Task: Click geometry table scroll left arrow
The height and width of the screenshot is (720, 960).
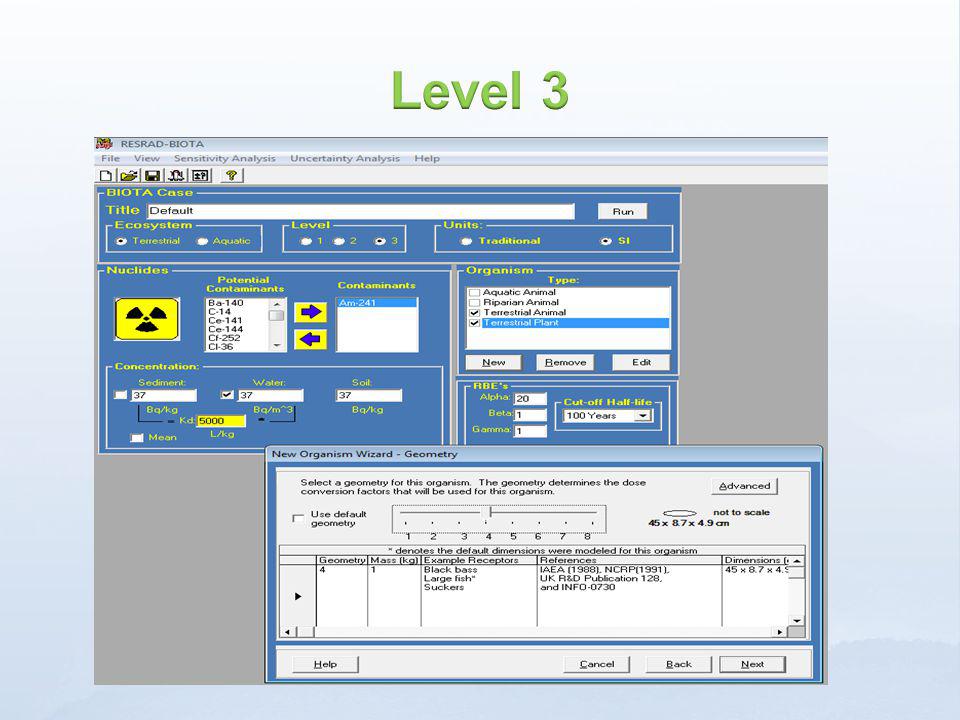Action: 287,632
